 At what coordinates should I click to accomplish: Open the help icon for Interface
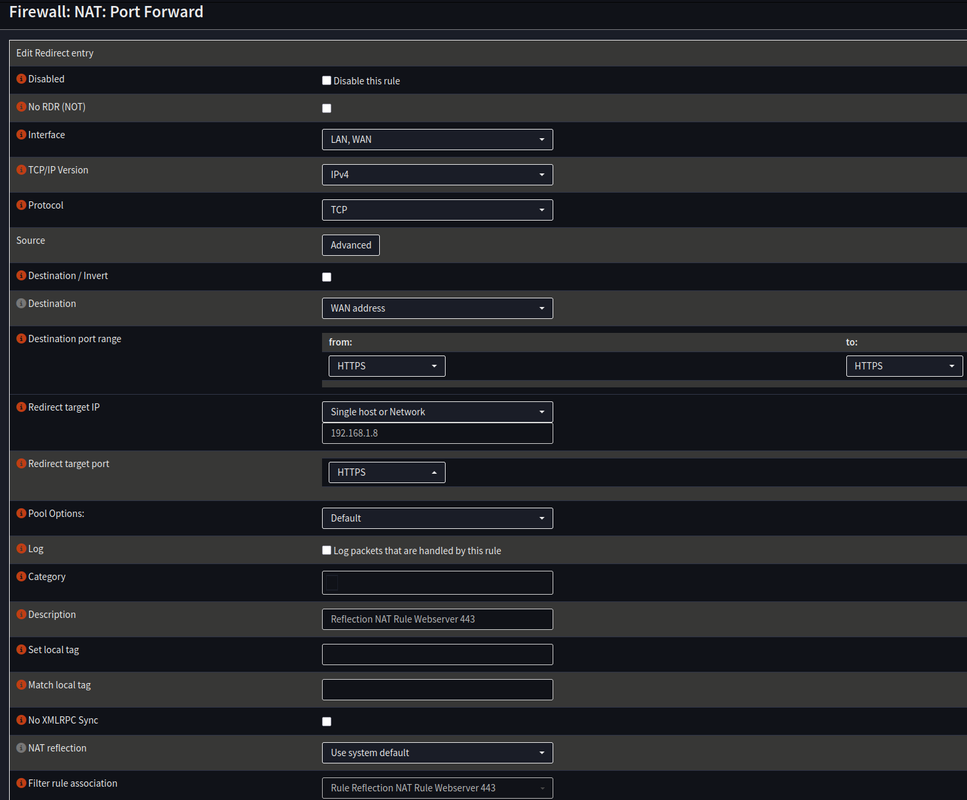pyautogui.click(x=21, y=134)
